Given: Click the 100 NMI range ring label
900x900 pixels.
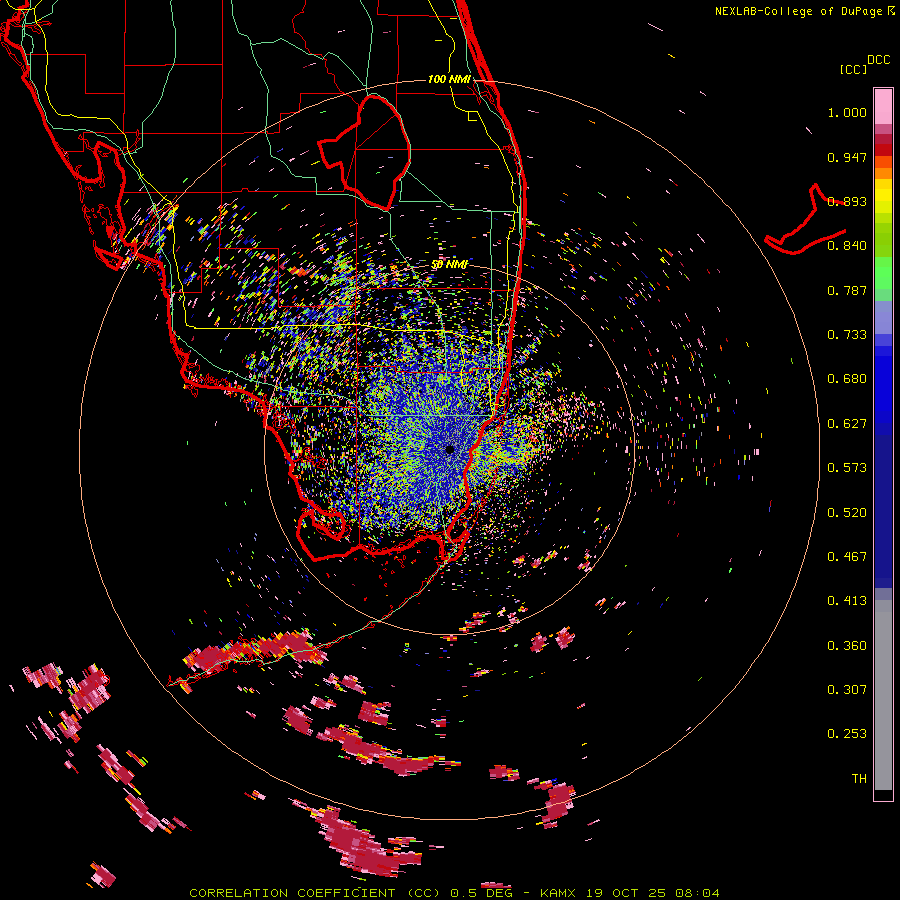Looking at the screenshot, I should click(449, 79).
